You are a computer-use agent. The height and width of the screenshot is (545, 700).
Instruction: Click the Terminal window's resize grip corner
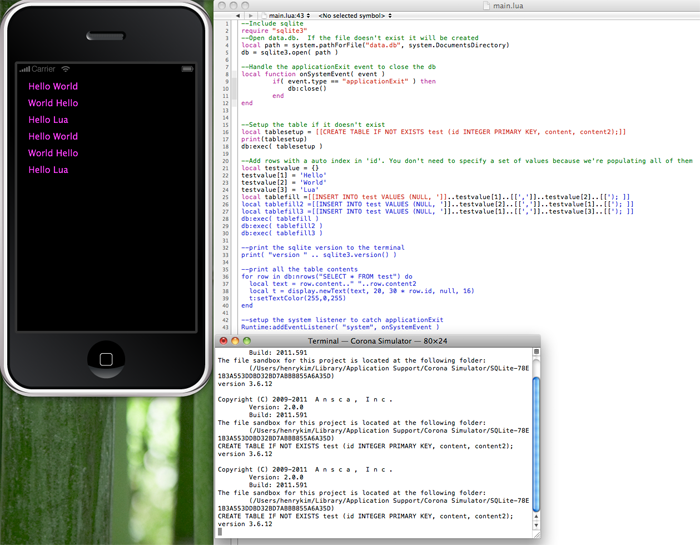tap(536, 534)
